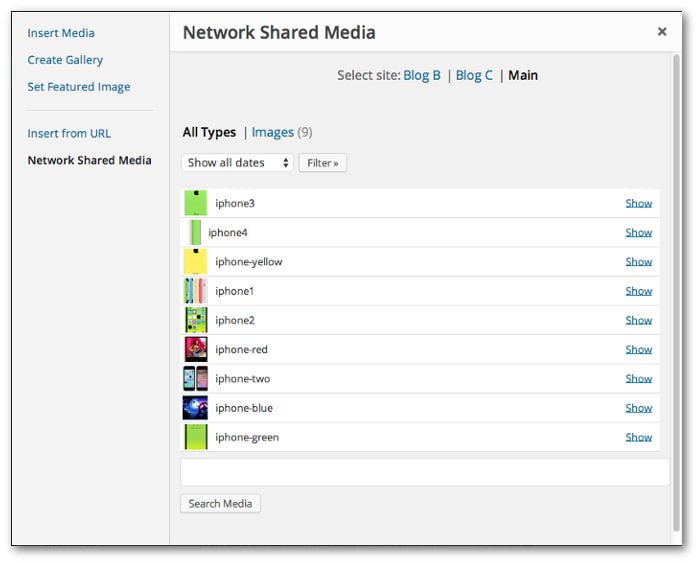Click the iphone4 thumbnail
This screenshot has width=700, height=564.
click(x=195, y=232)
